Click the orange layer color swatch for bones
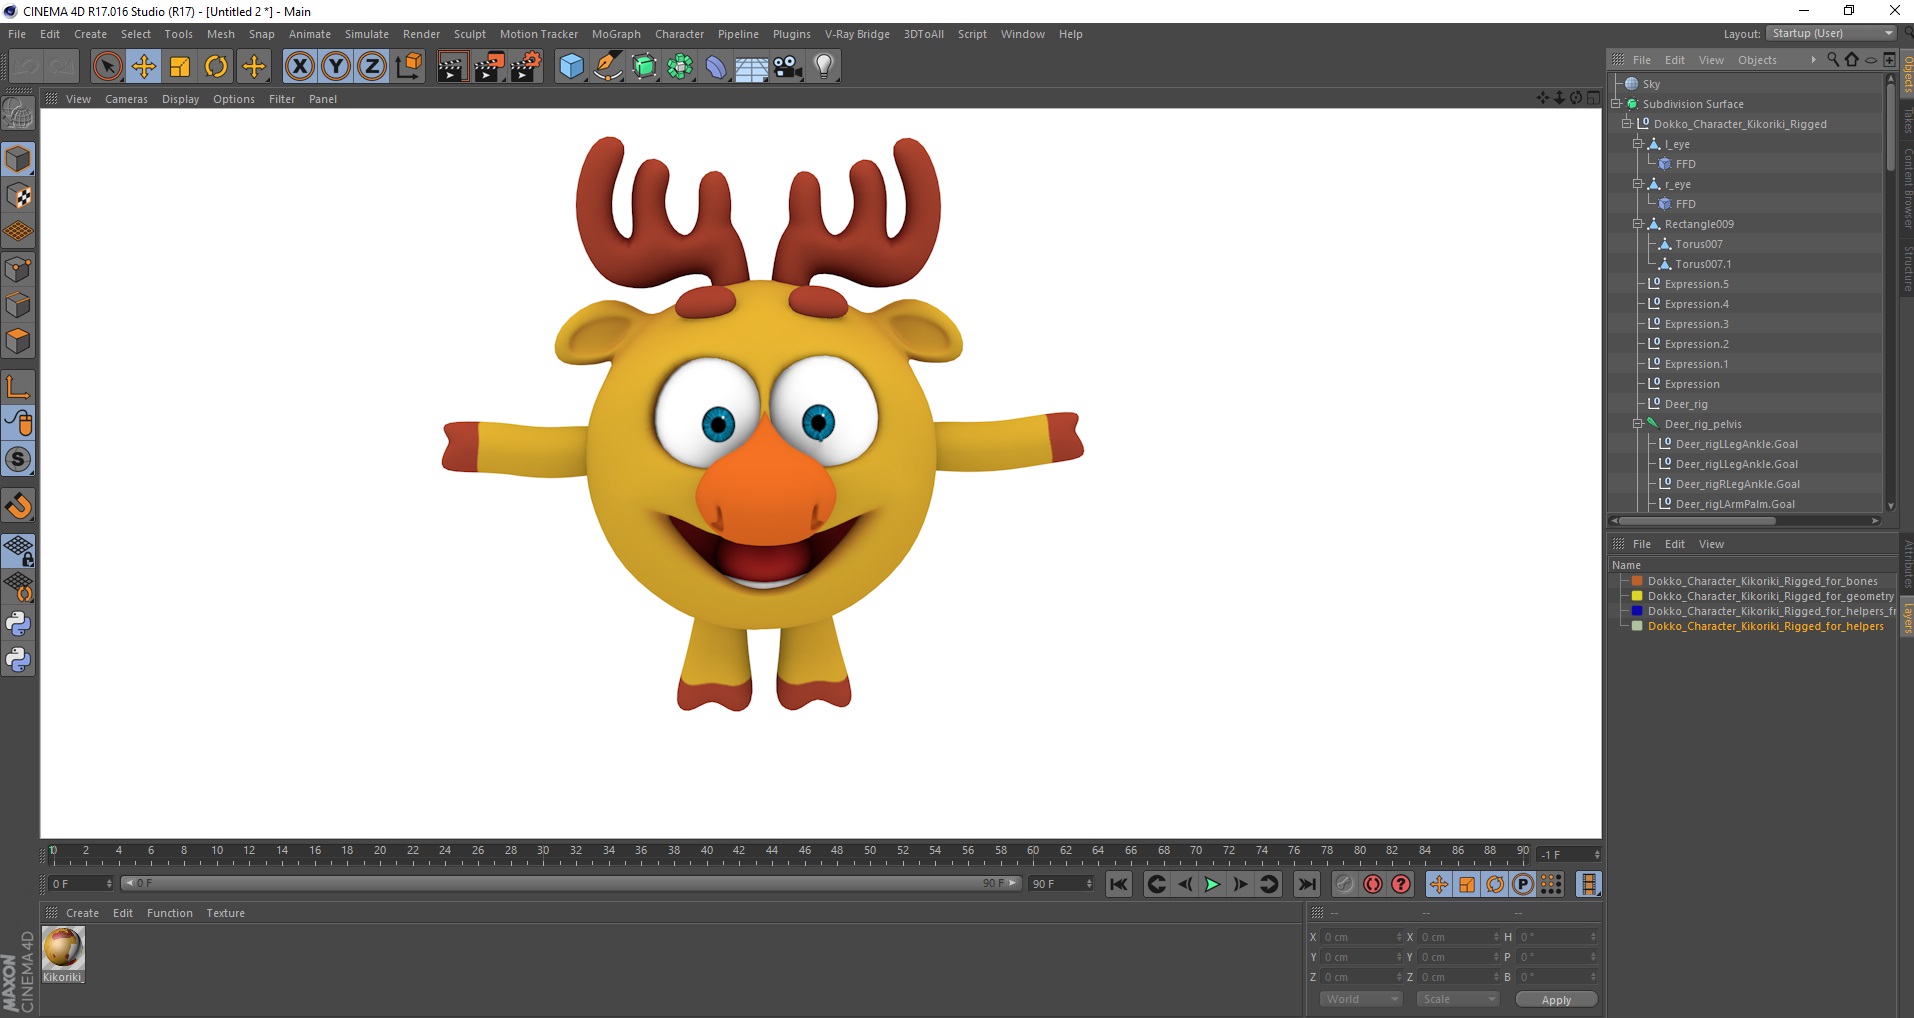 (1637, 581)
